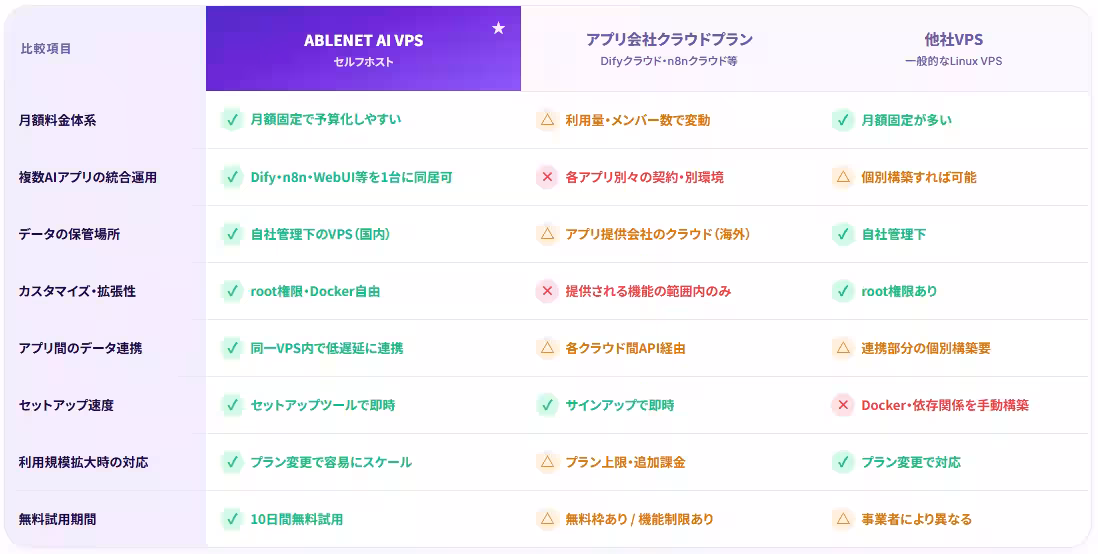This screenshot has width=1098, height=554.
Task: Click the red X beside Docker・依存関係を手動構築
Action: (842, 405)
